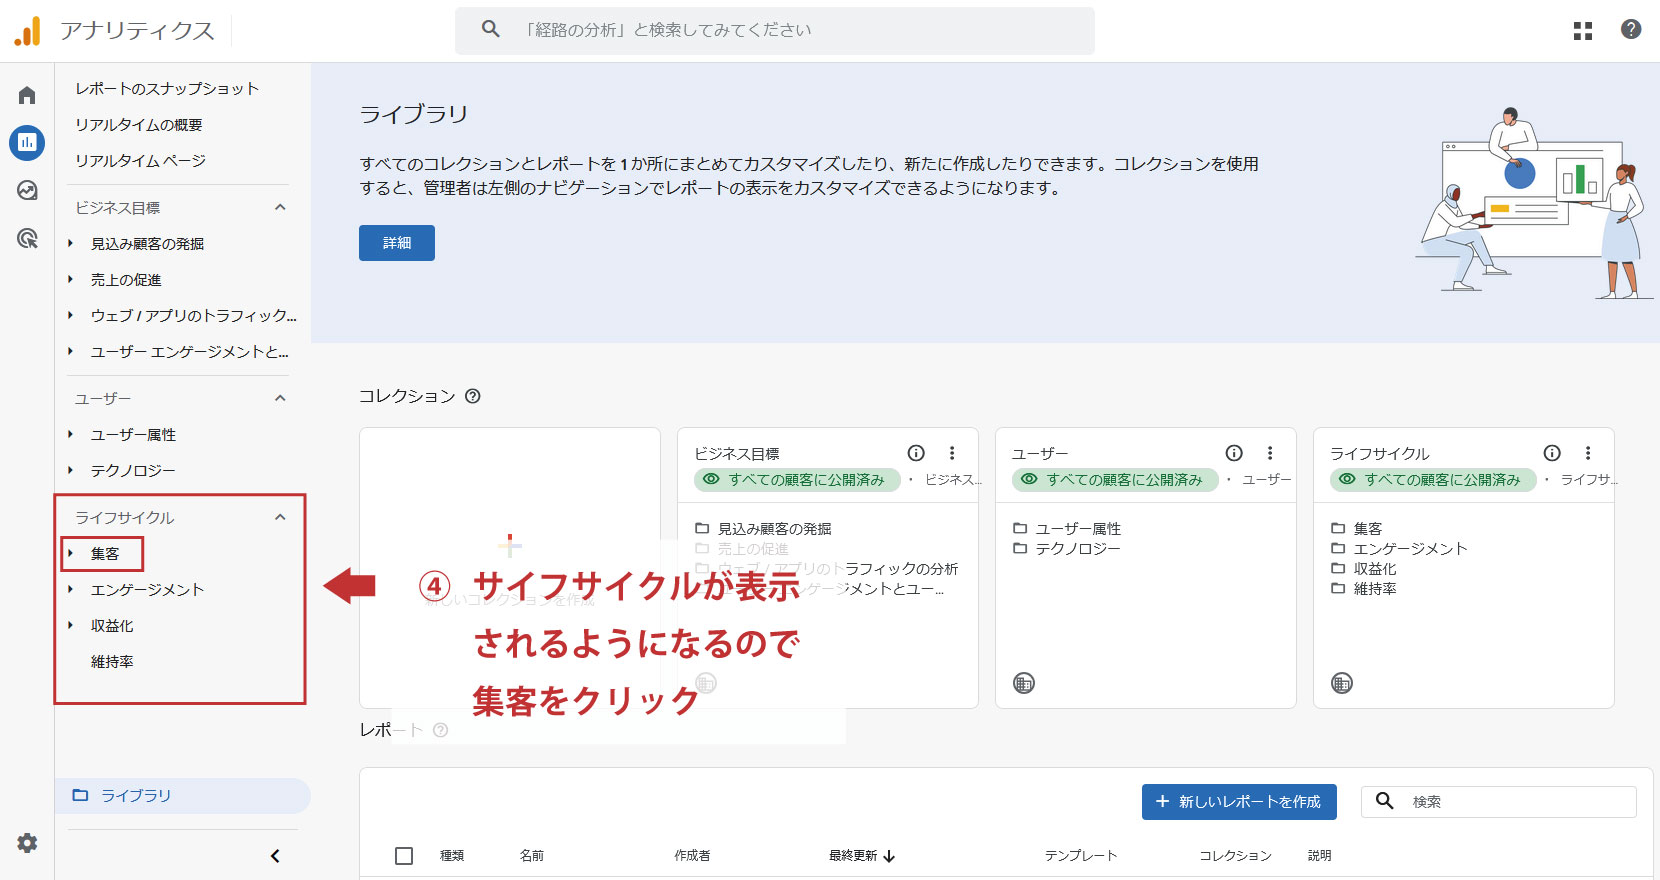Select the Reports icon in sidebar
The height and width of the screenshot is (880, 1660).
pyautogui.click(x=27, y=143)
